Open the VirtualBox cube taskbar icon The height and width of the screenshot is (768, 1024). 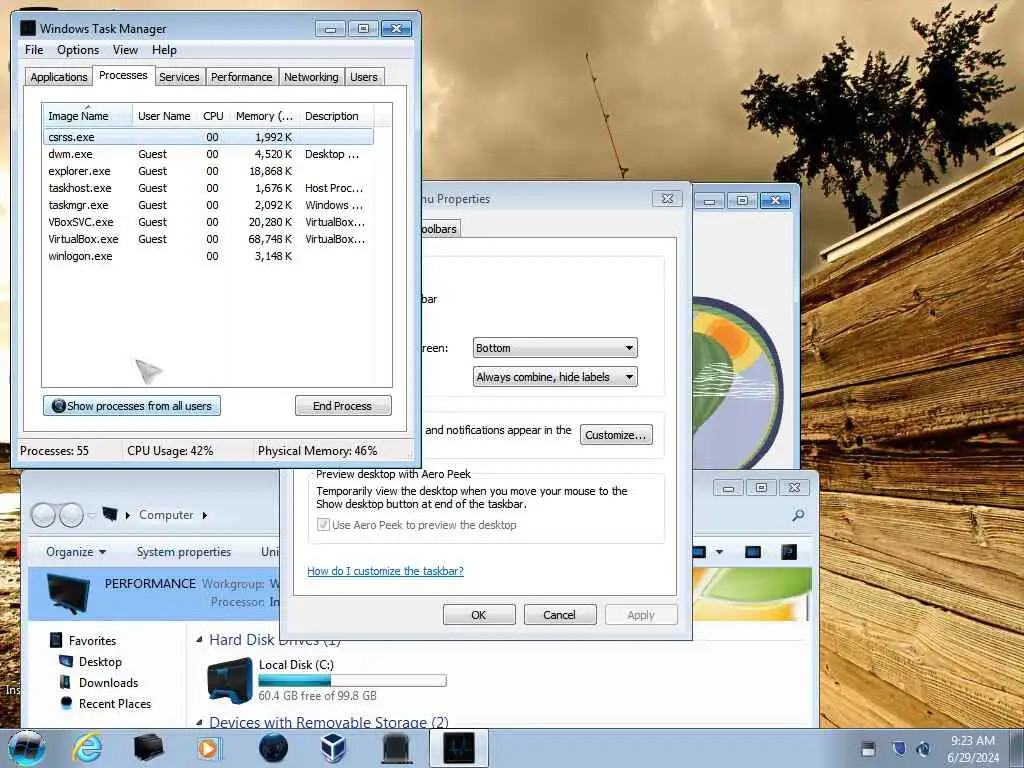click(x=334, y=747)
